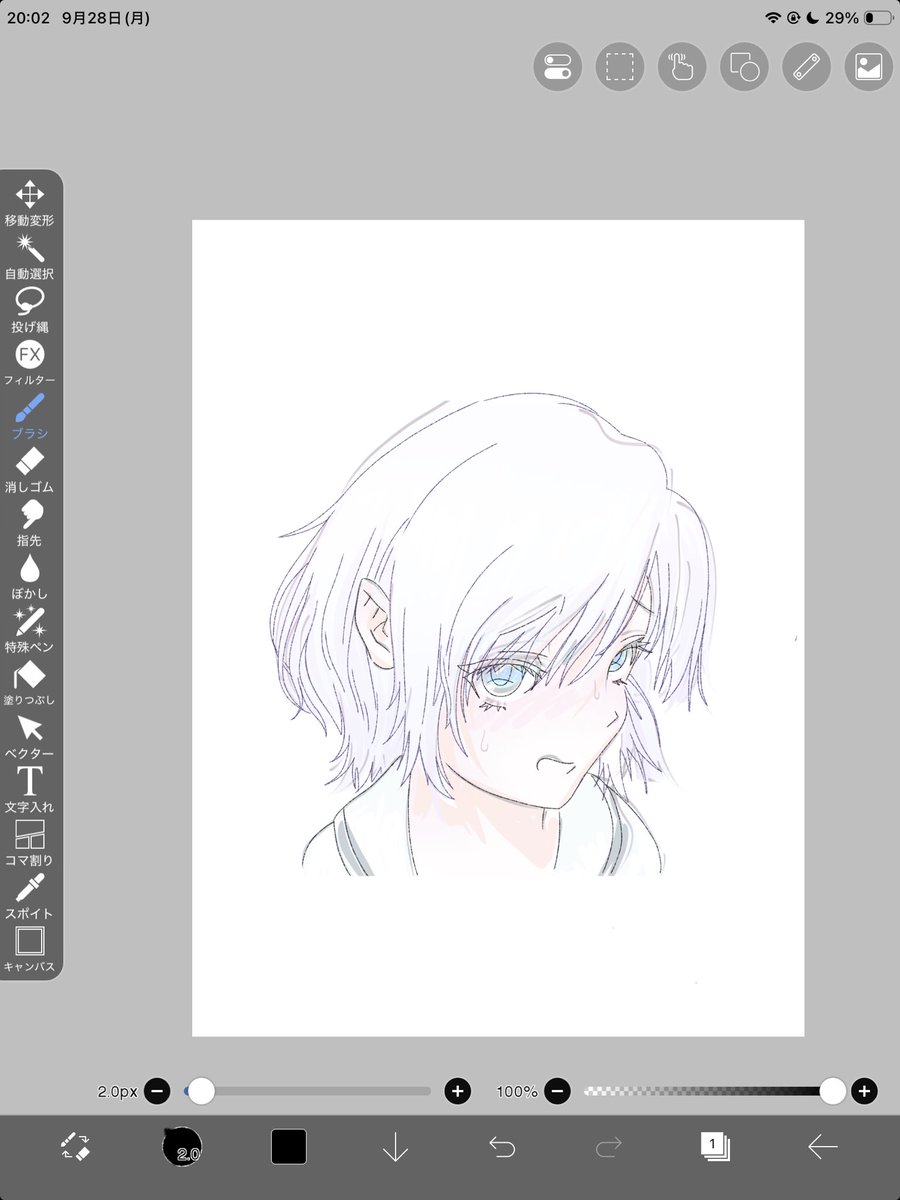
Task: Open the material image button
Action: point(868,67)
